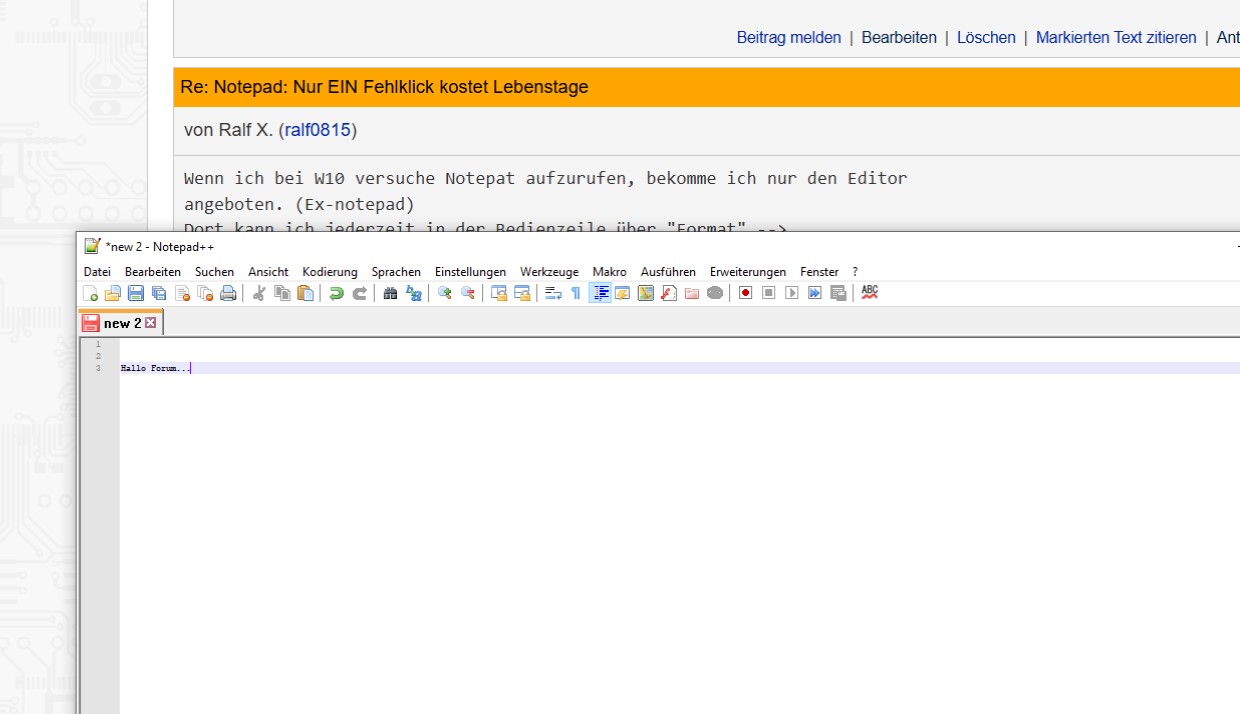Open the Sprachen menu
This screenshot has height=714, width=1240.
(396, 272)
